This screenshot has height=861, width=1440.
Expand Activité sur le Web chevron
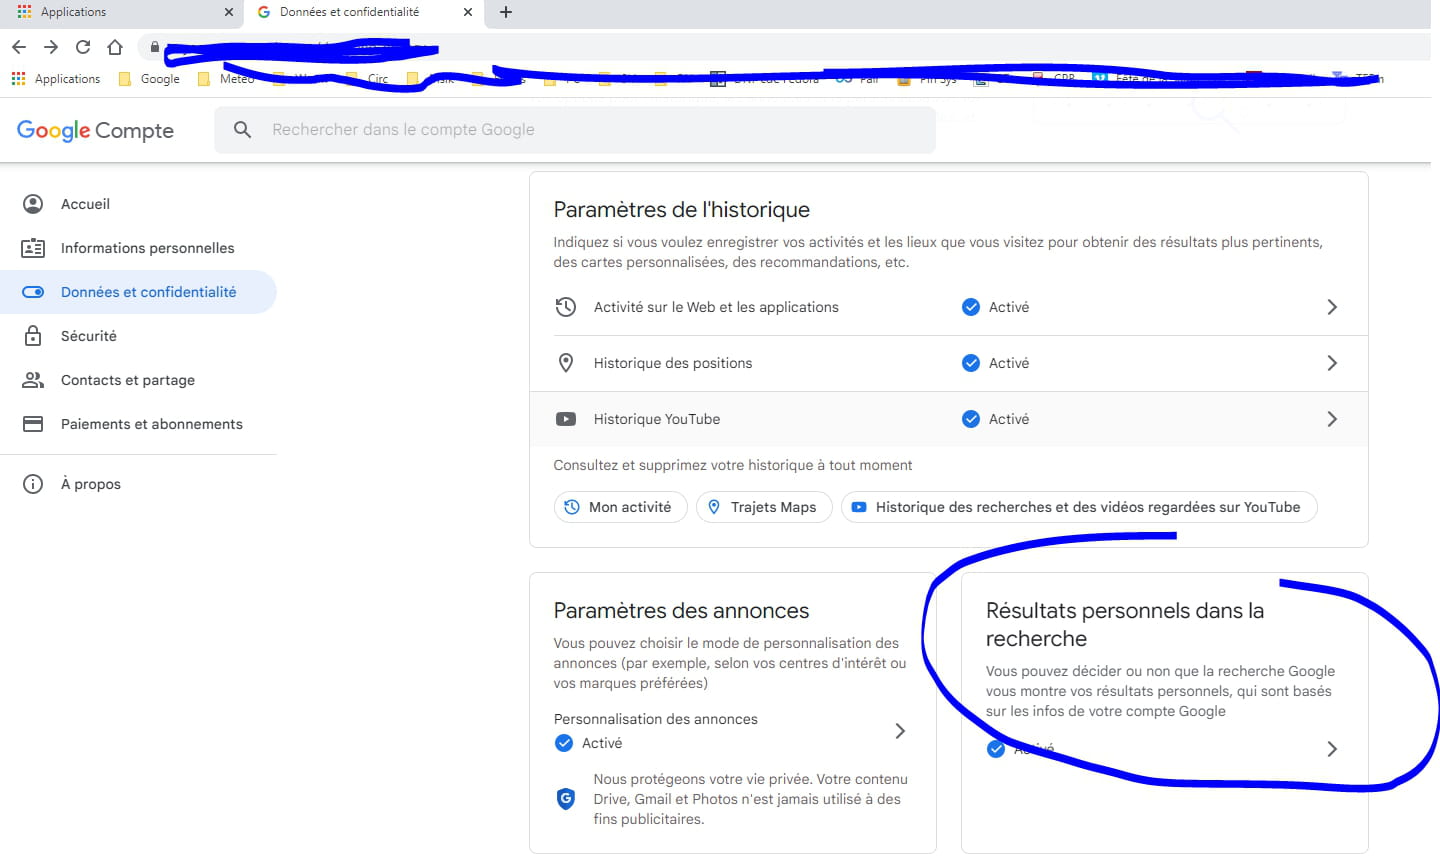1332,307
